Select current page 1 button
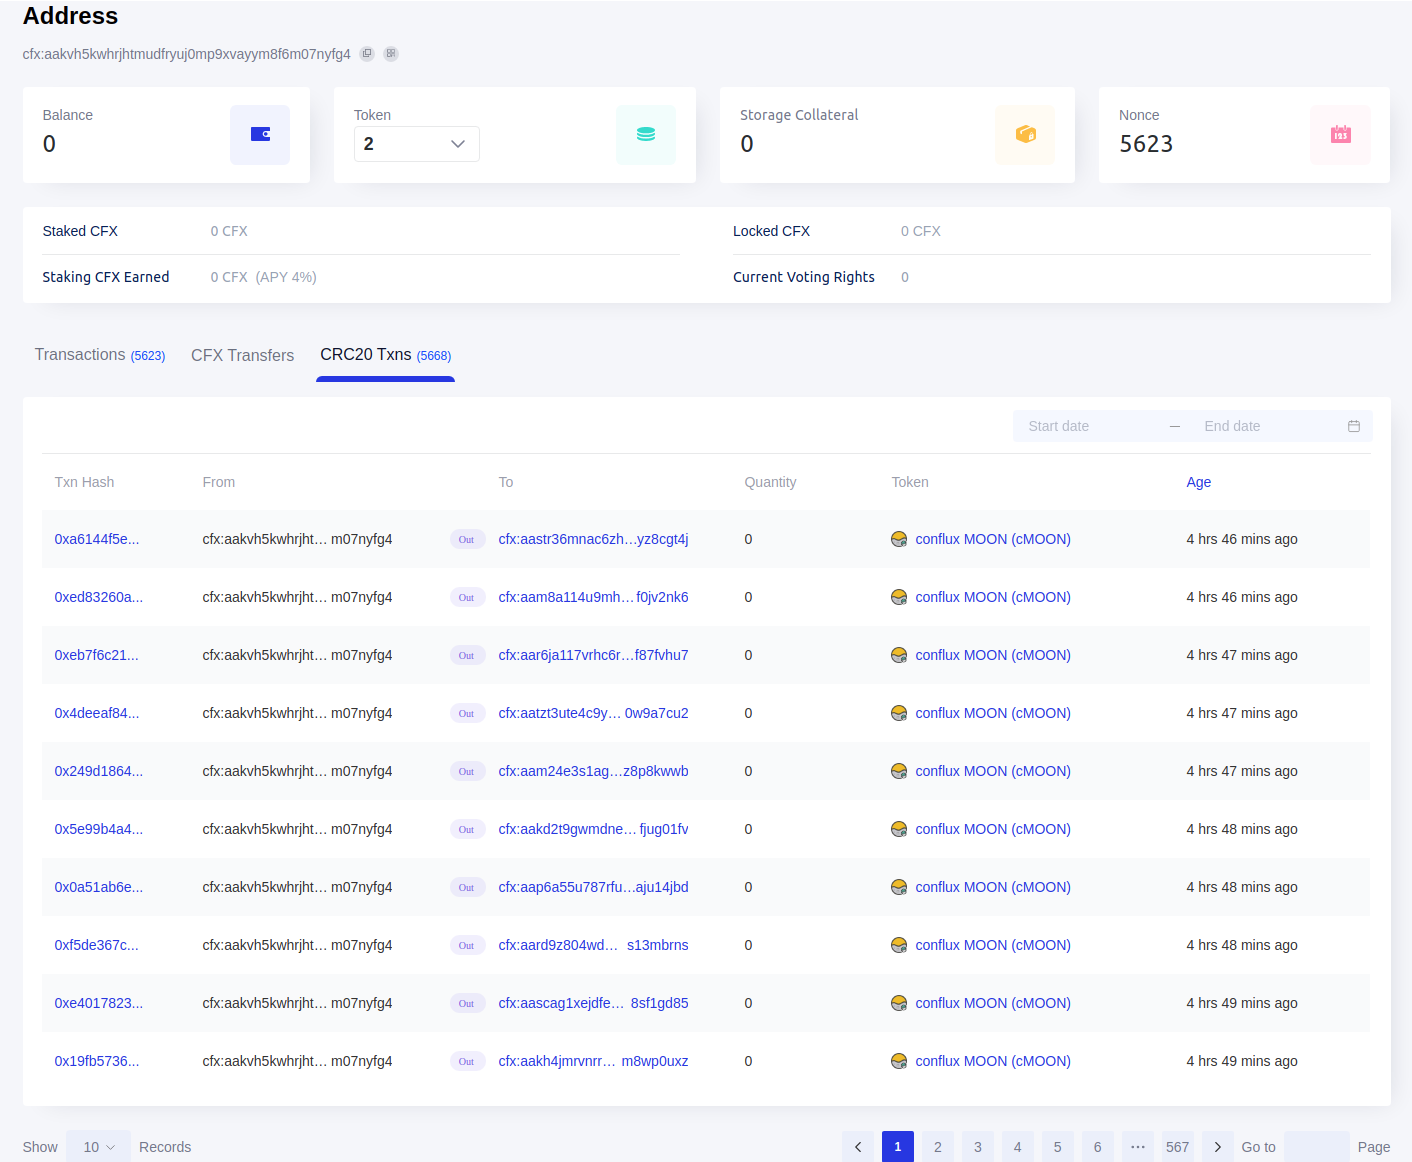The image size is (1412, 1162). click(x=898, y=1147)
